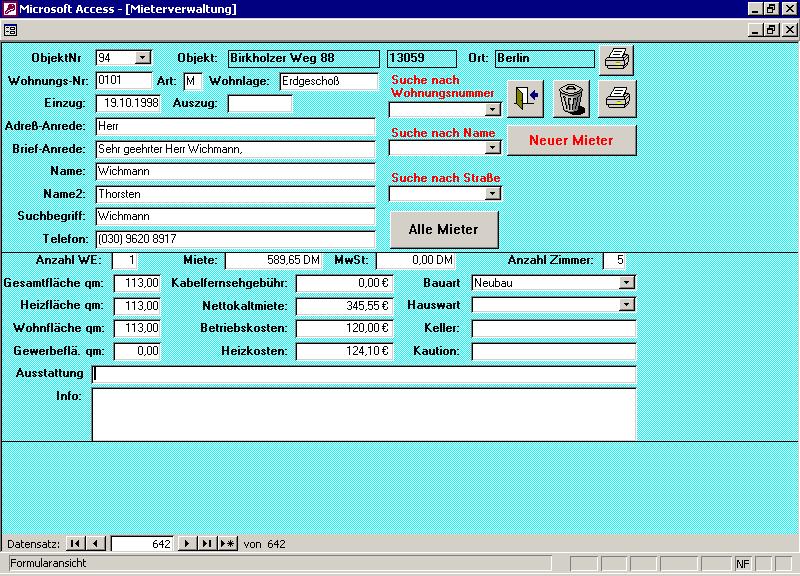Image resolution: width=800 pixels, height=576 pixels.
Task: Click the Neuer Mieter button
Action: tap(571, 140)
